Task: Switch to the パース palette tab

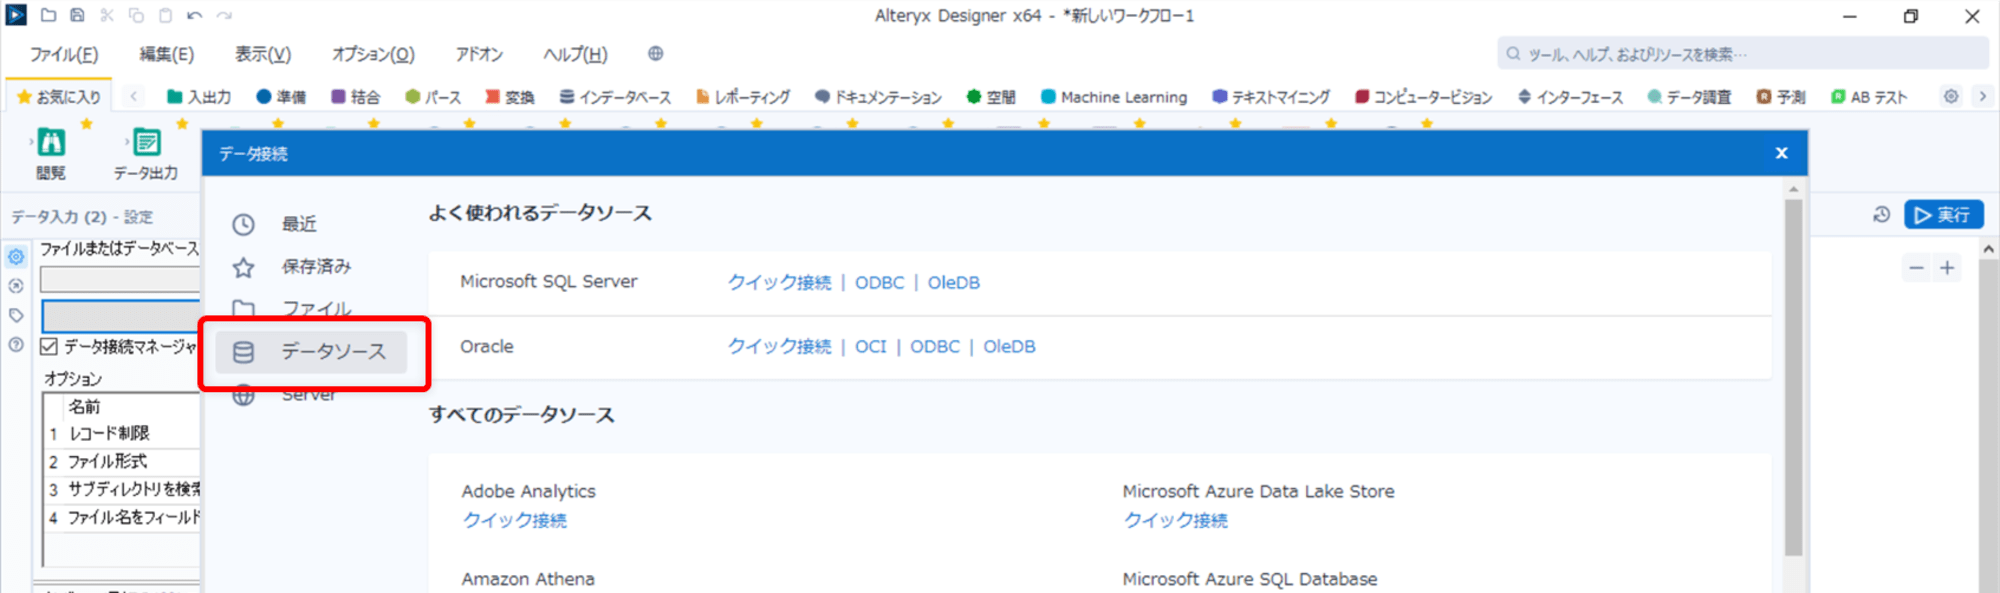Action: click(x=433, y=97)
